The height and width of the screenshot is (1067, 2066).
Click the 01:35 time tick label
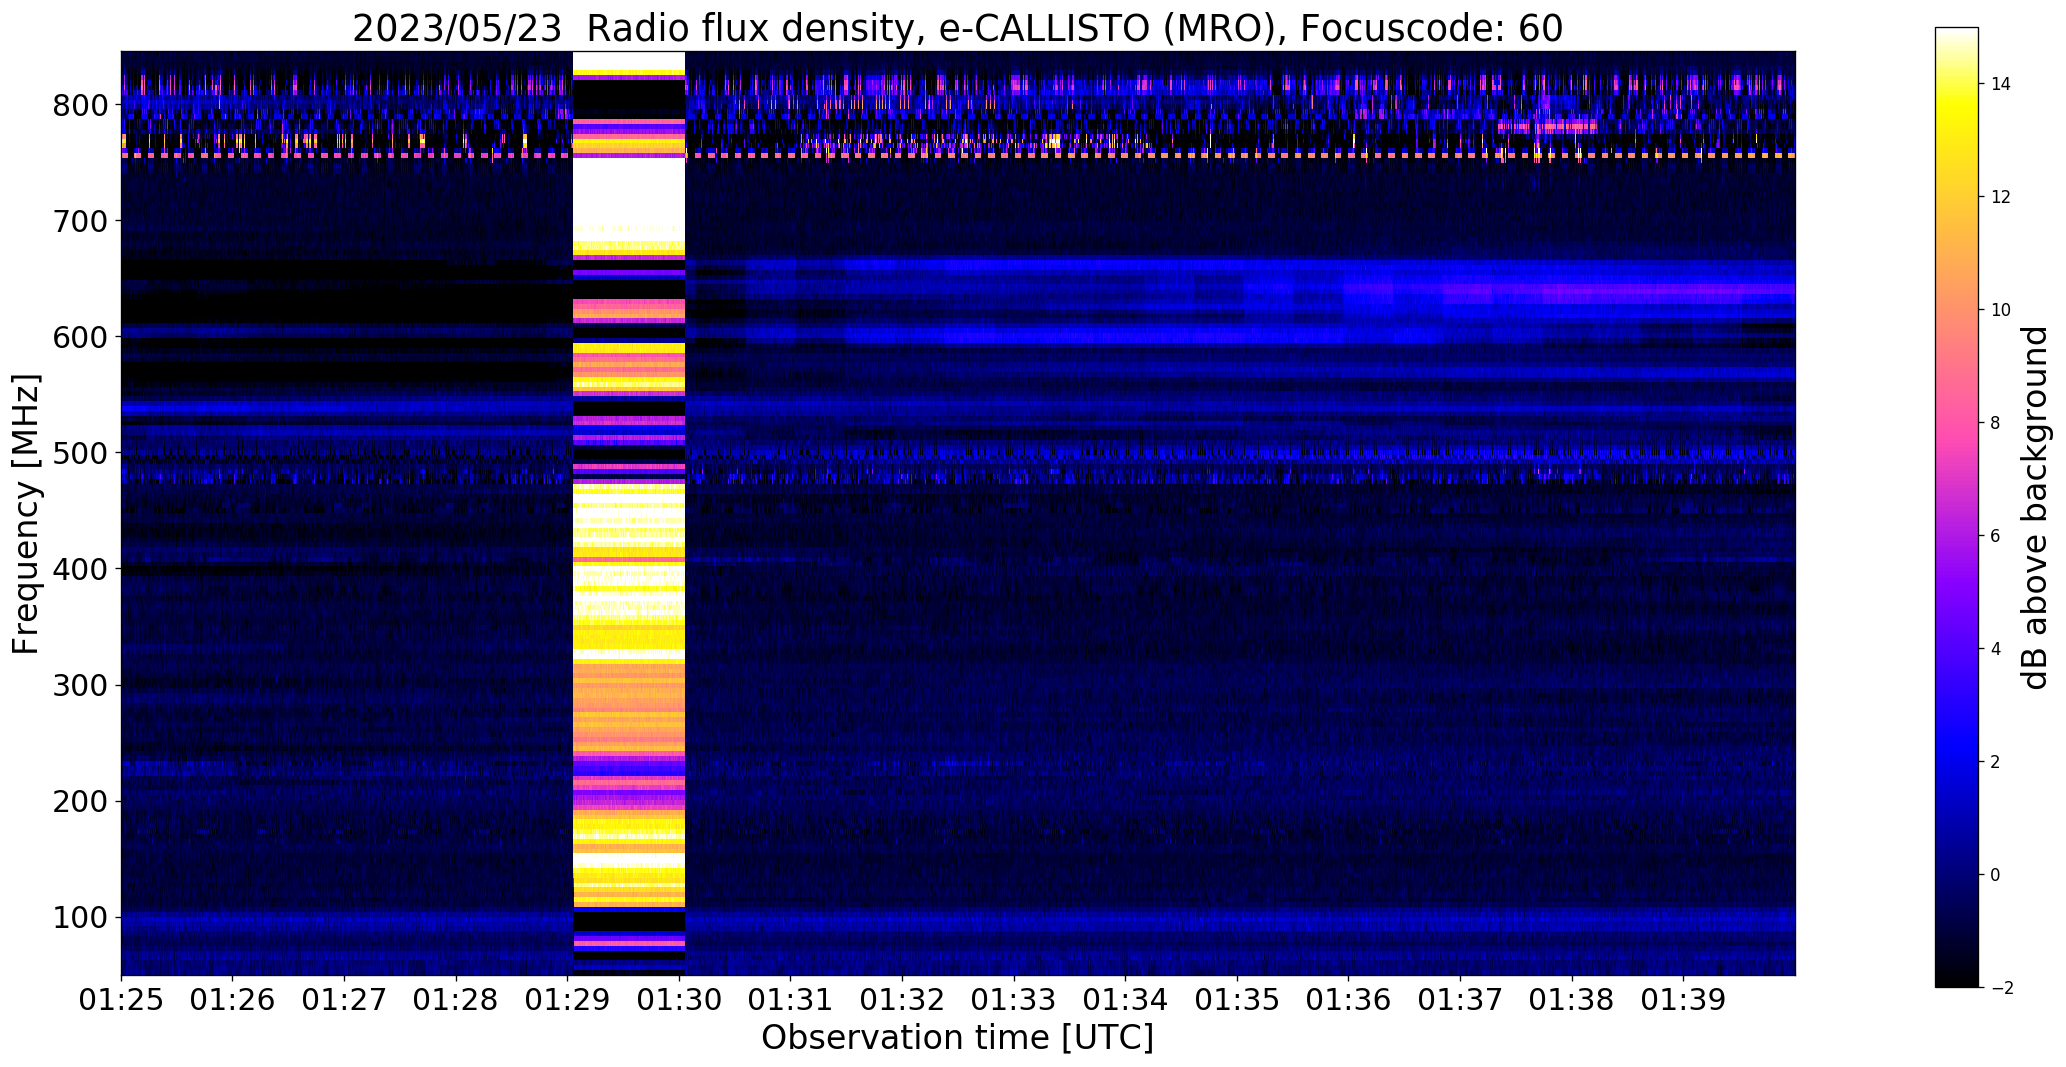[1238, 1000]
